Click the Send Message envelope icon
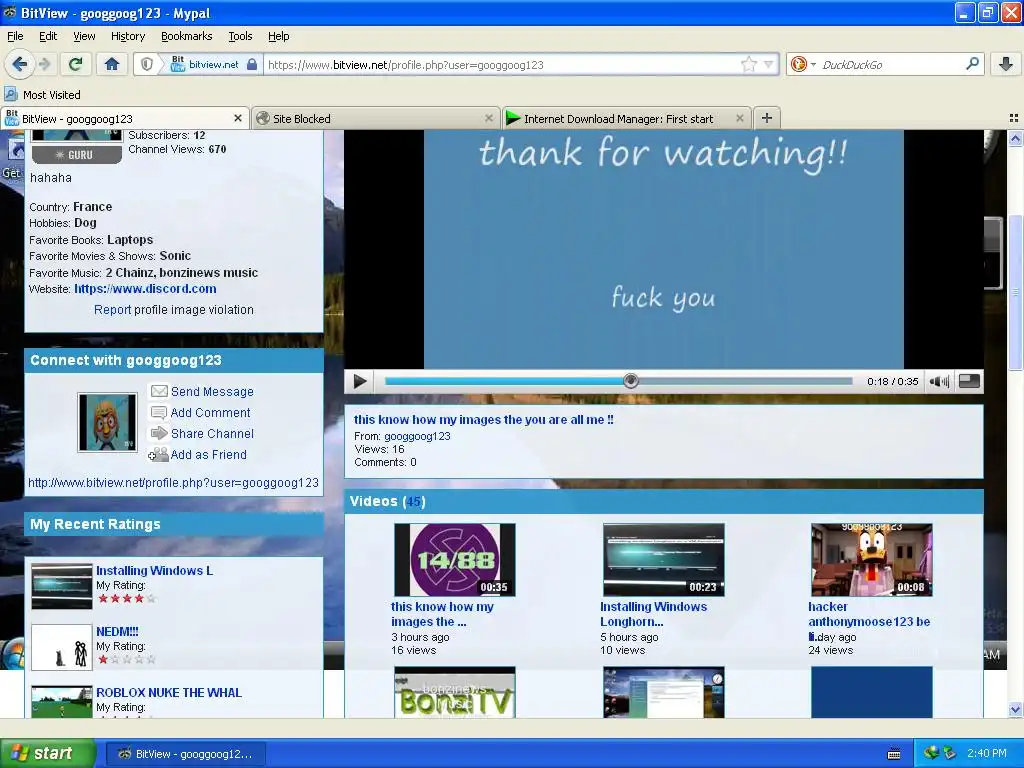This screenshot has width=1024, height=768. [x=159, y=391]
